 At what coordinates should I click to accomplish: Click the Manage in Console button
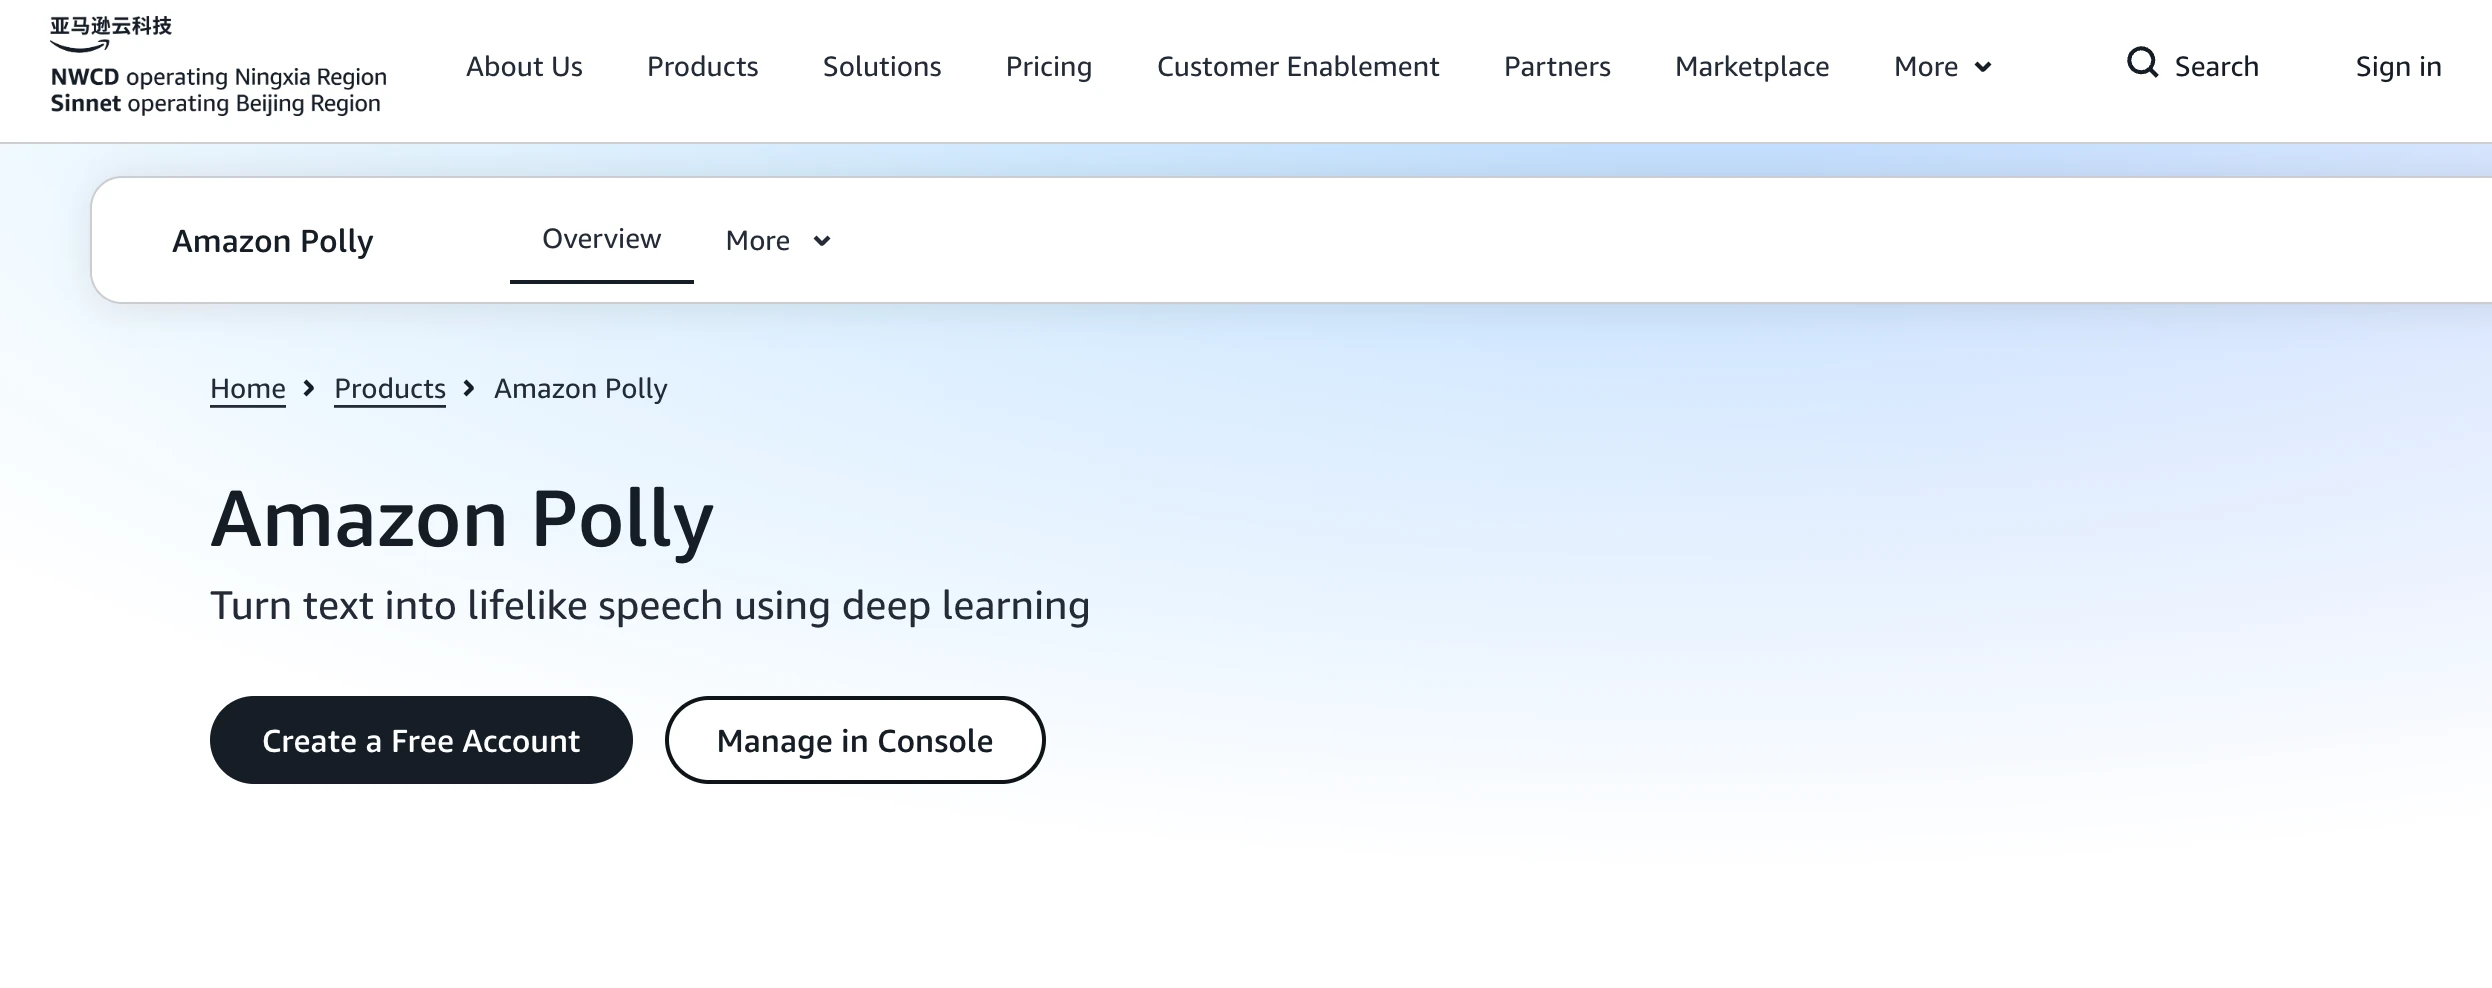tap(855, 740)
